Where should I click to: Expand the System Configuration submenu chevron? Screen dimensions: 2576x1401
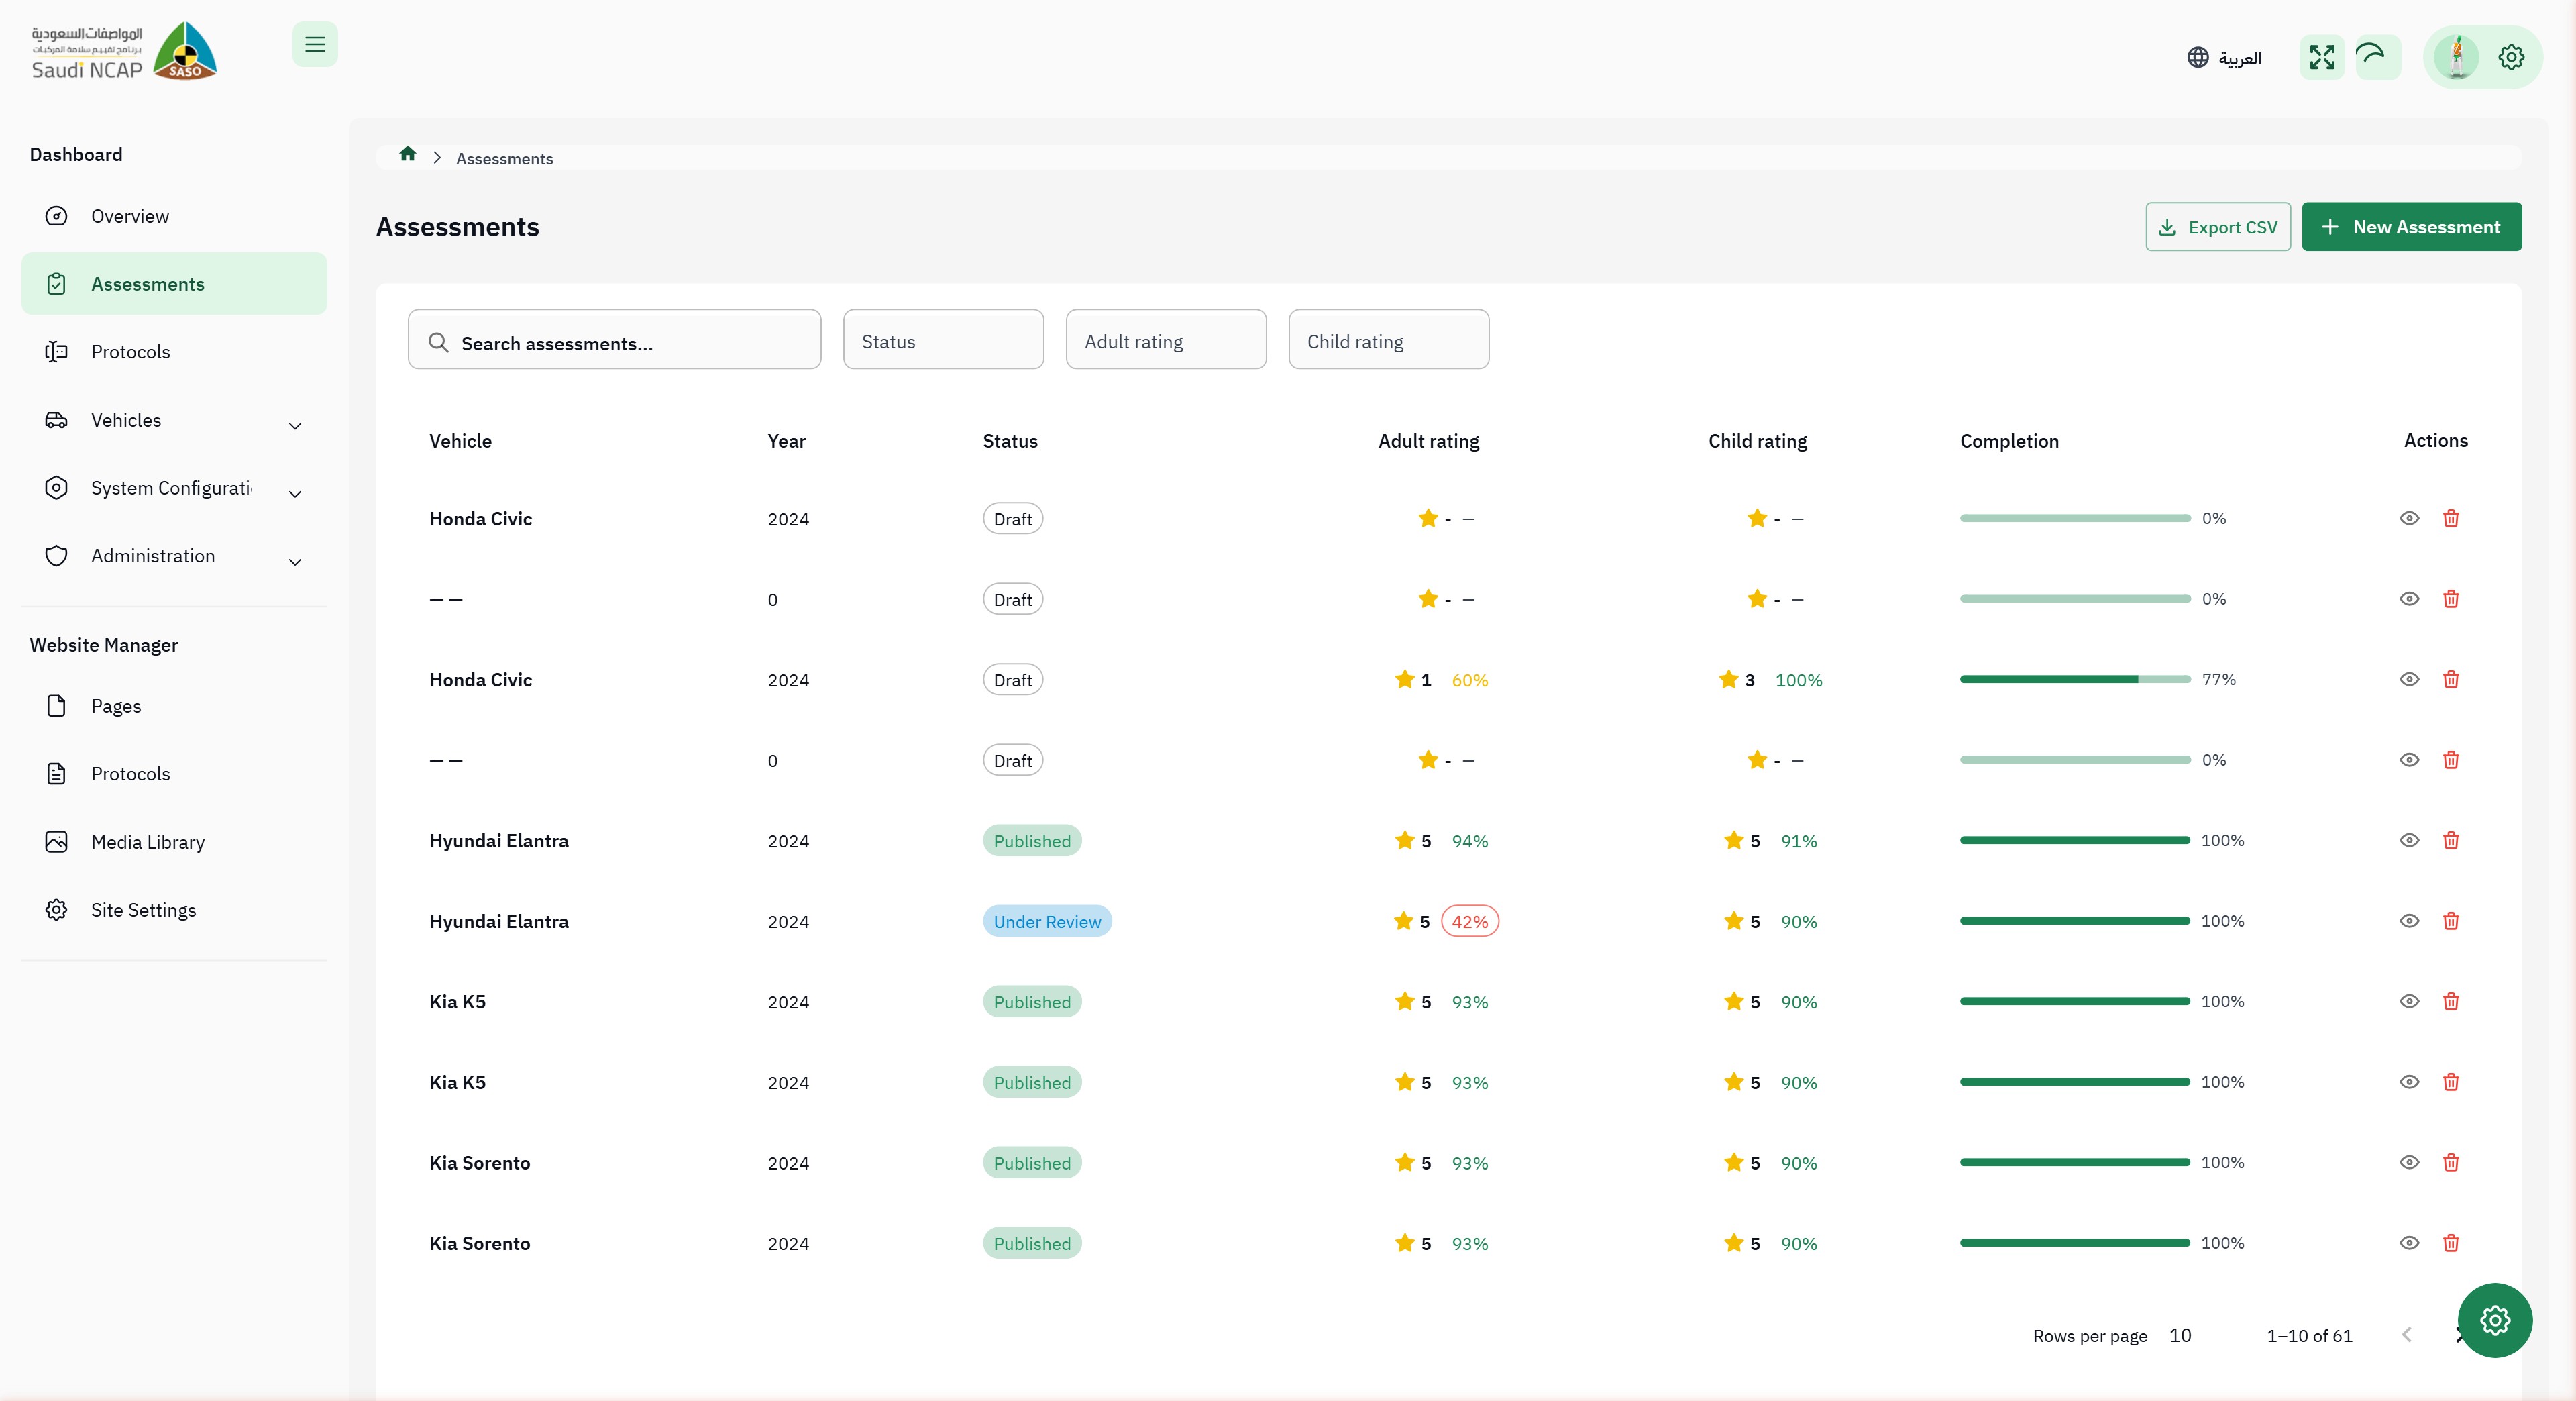click(x=295, y=494)
